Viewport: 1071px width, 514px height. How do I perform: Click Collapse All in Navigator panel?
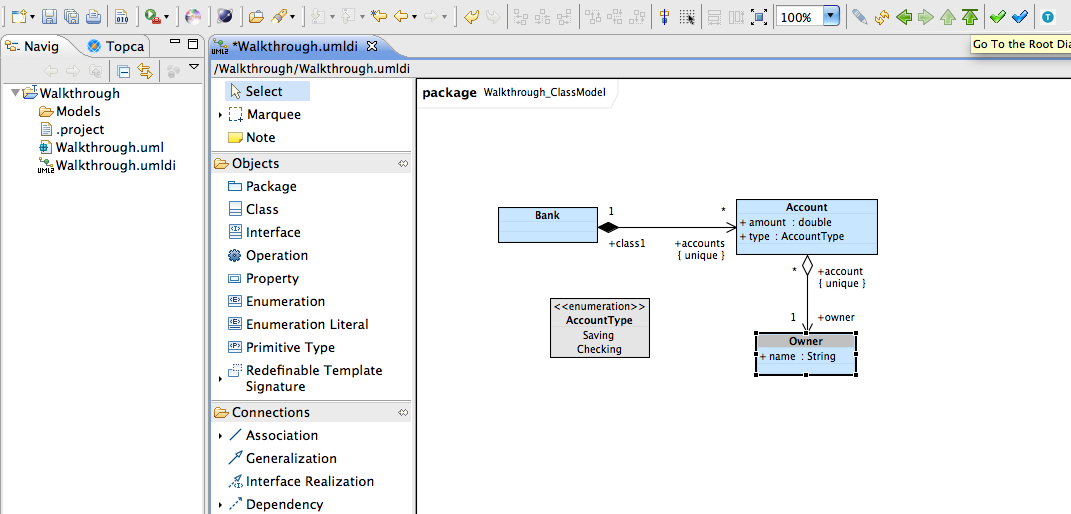click(x=123, y=70)
